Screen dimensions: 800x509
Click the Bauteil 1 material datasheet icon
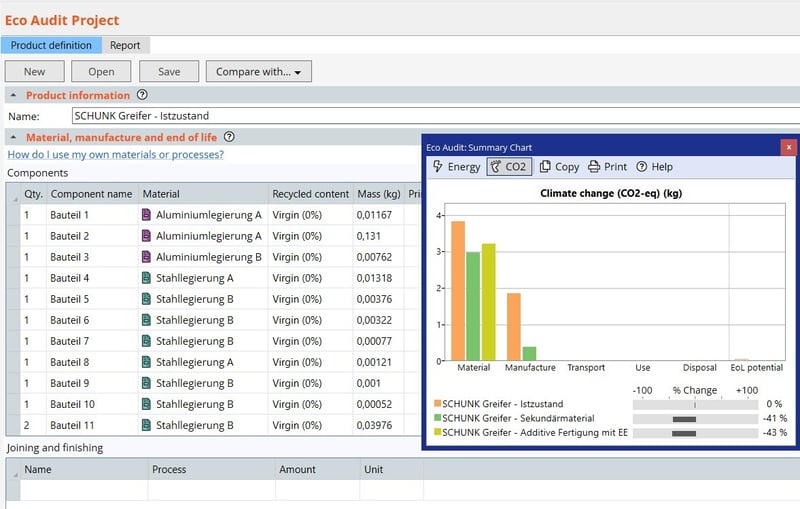[x=147, y=215]
